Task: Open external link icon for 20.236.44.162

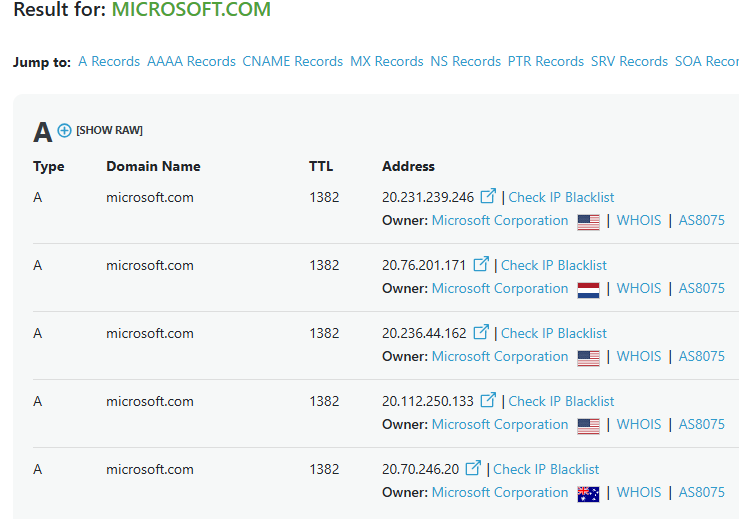Action: tap(480, 332)
